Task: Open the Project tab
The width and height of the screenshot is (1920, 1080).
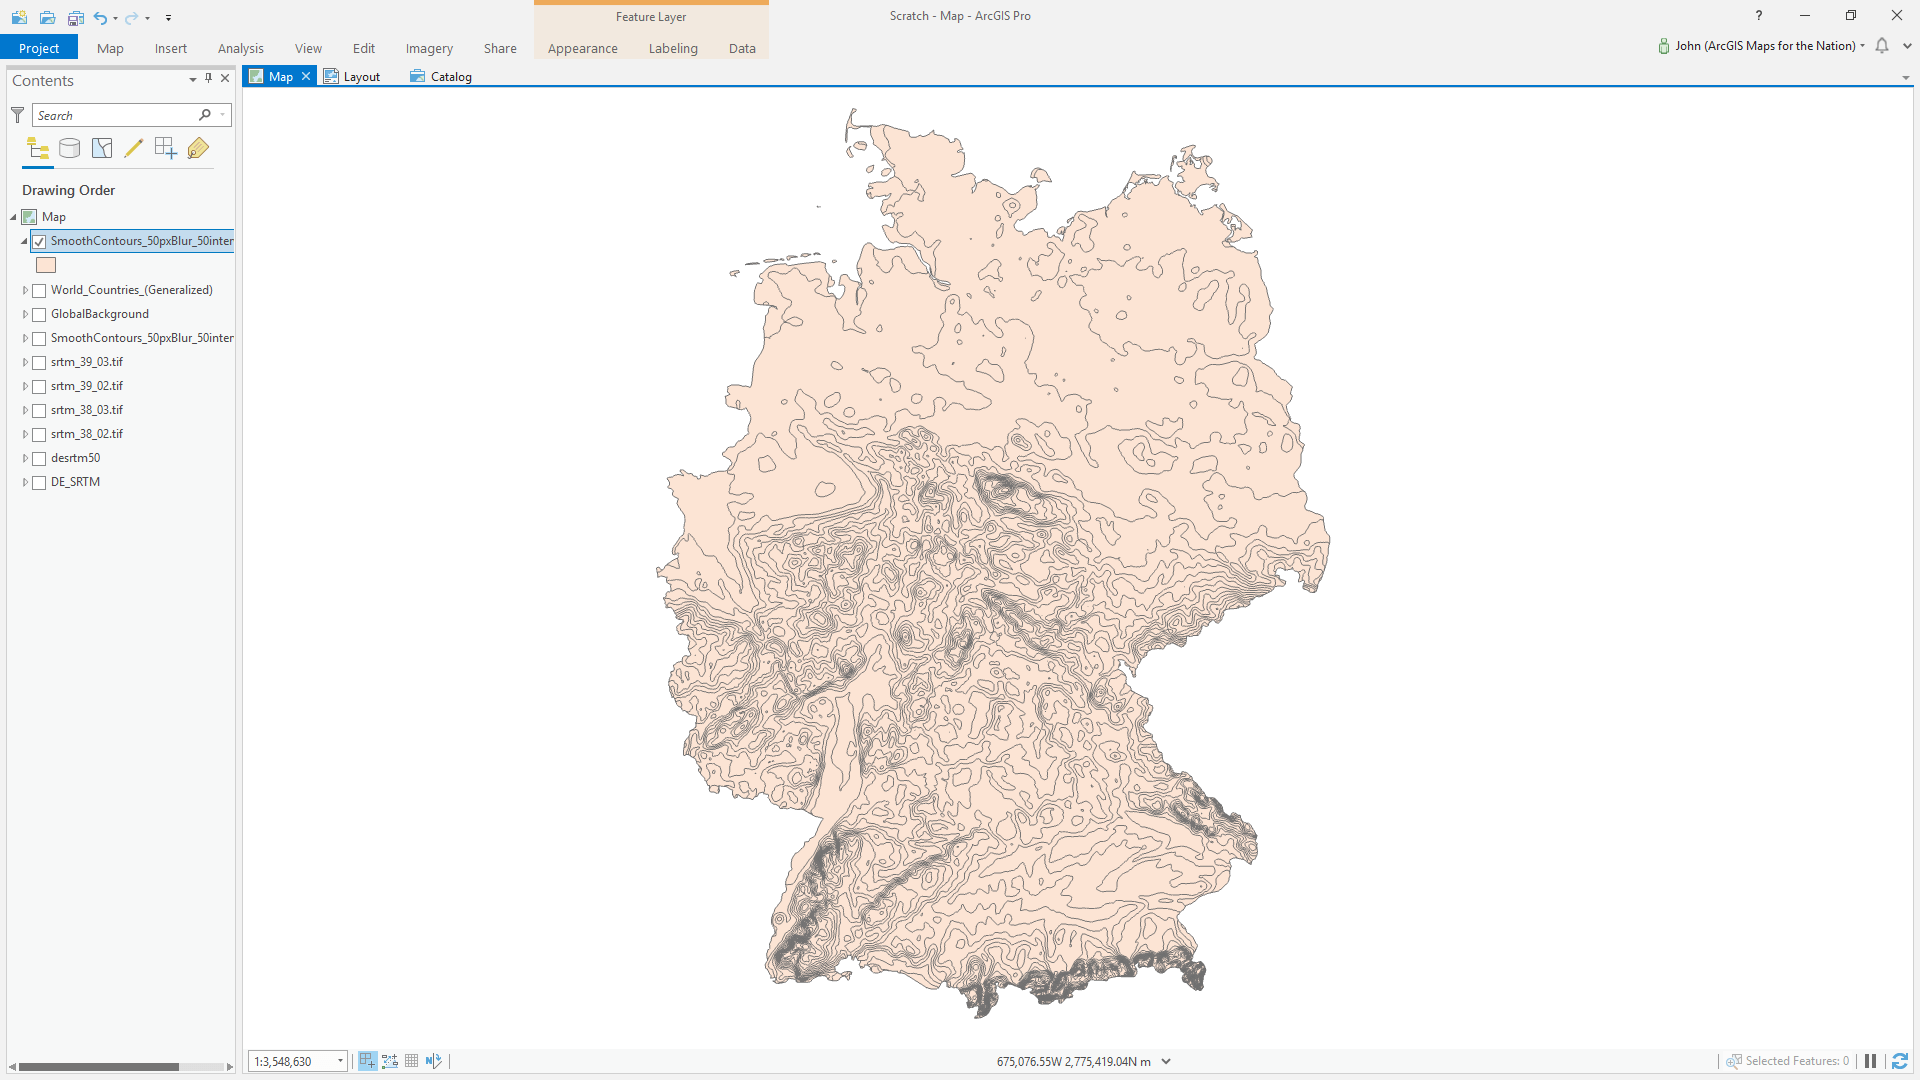Action: [39, 48]
